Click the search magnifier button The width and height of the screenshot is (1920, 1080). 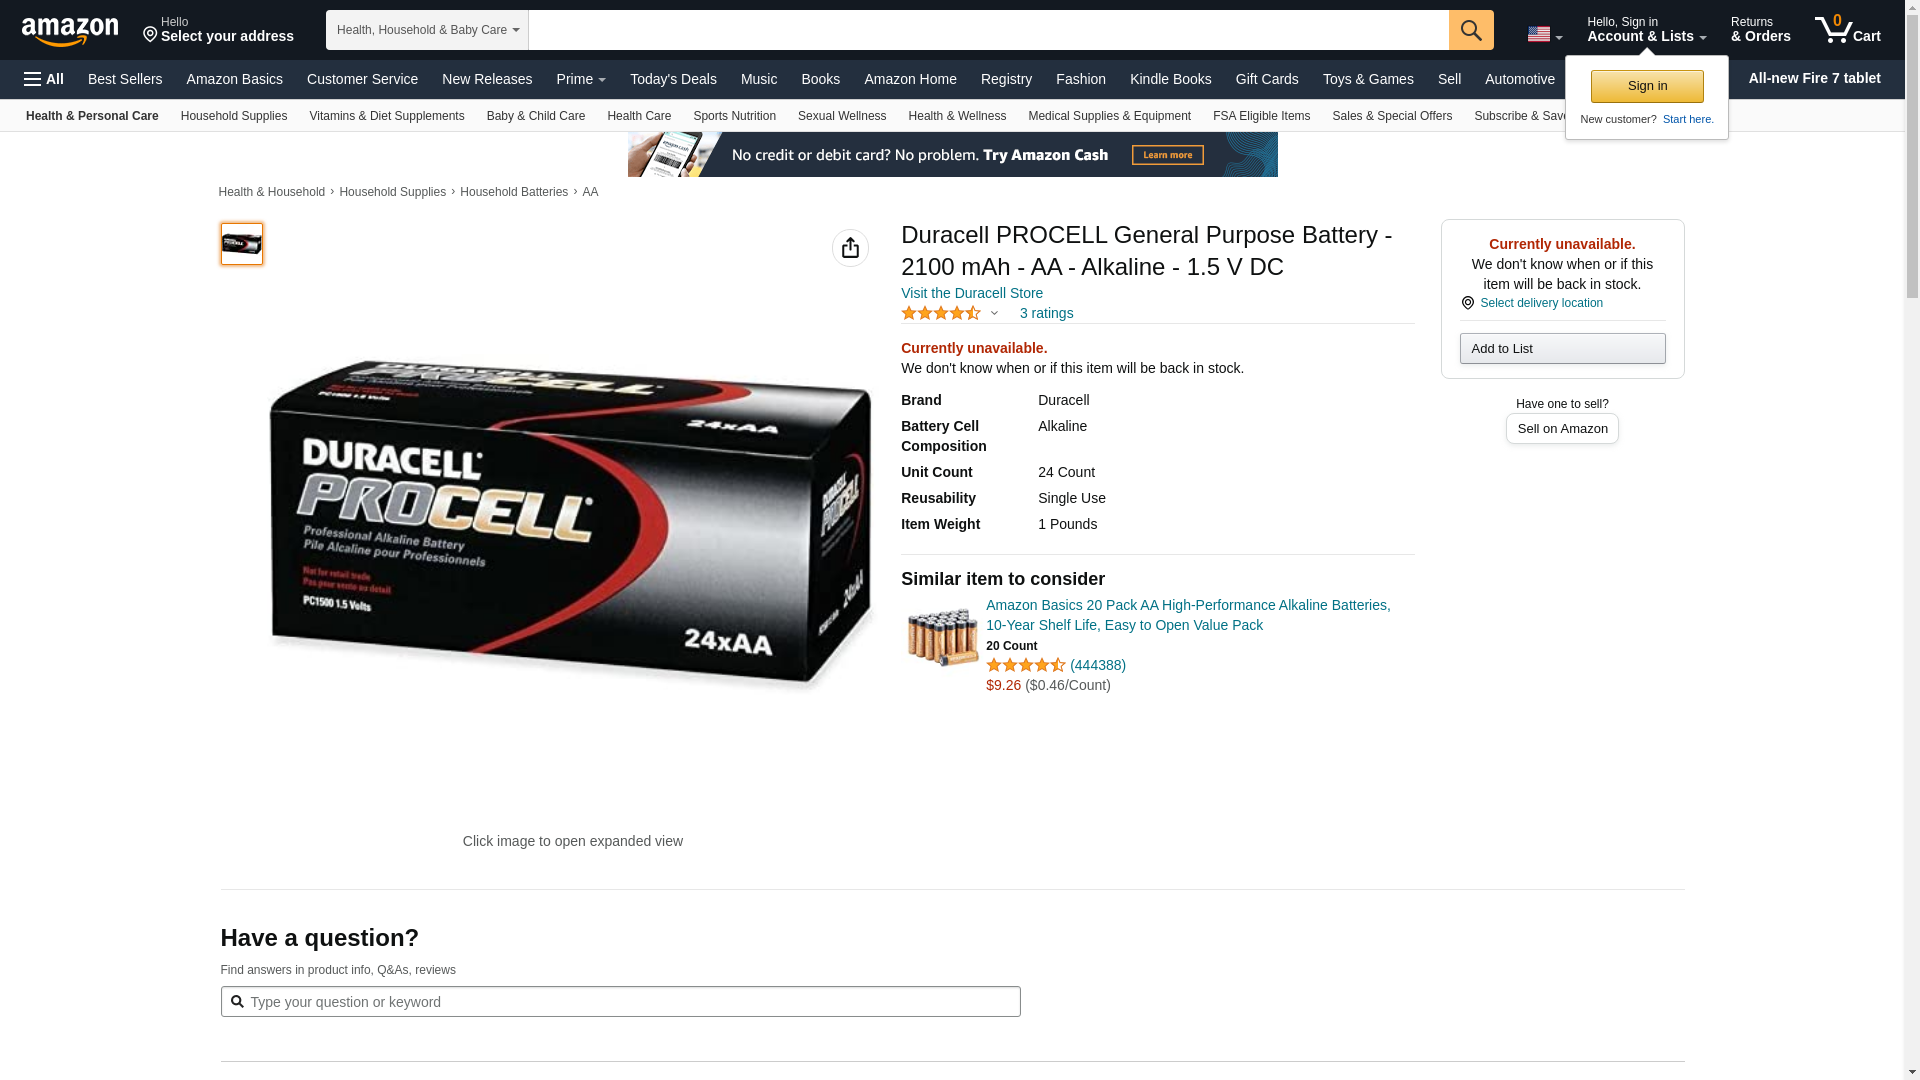(x=1471, y=30)
